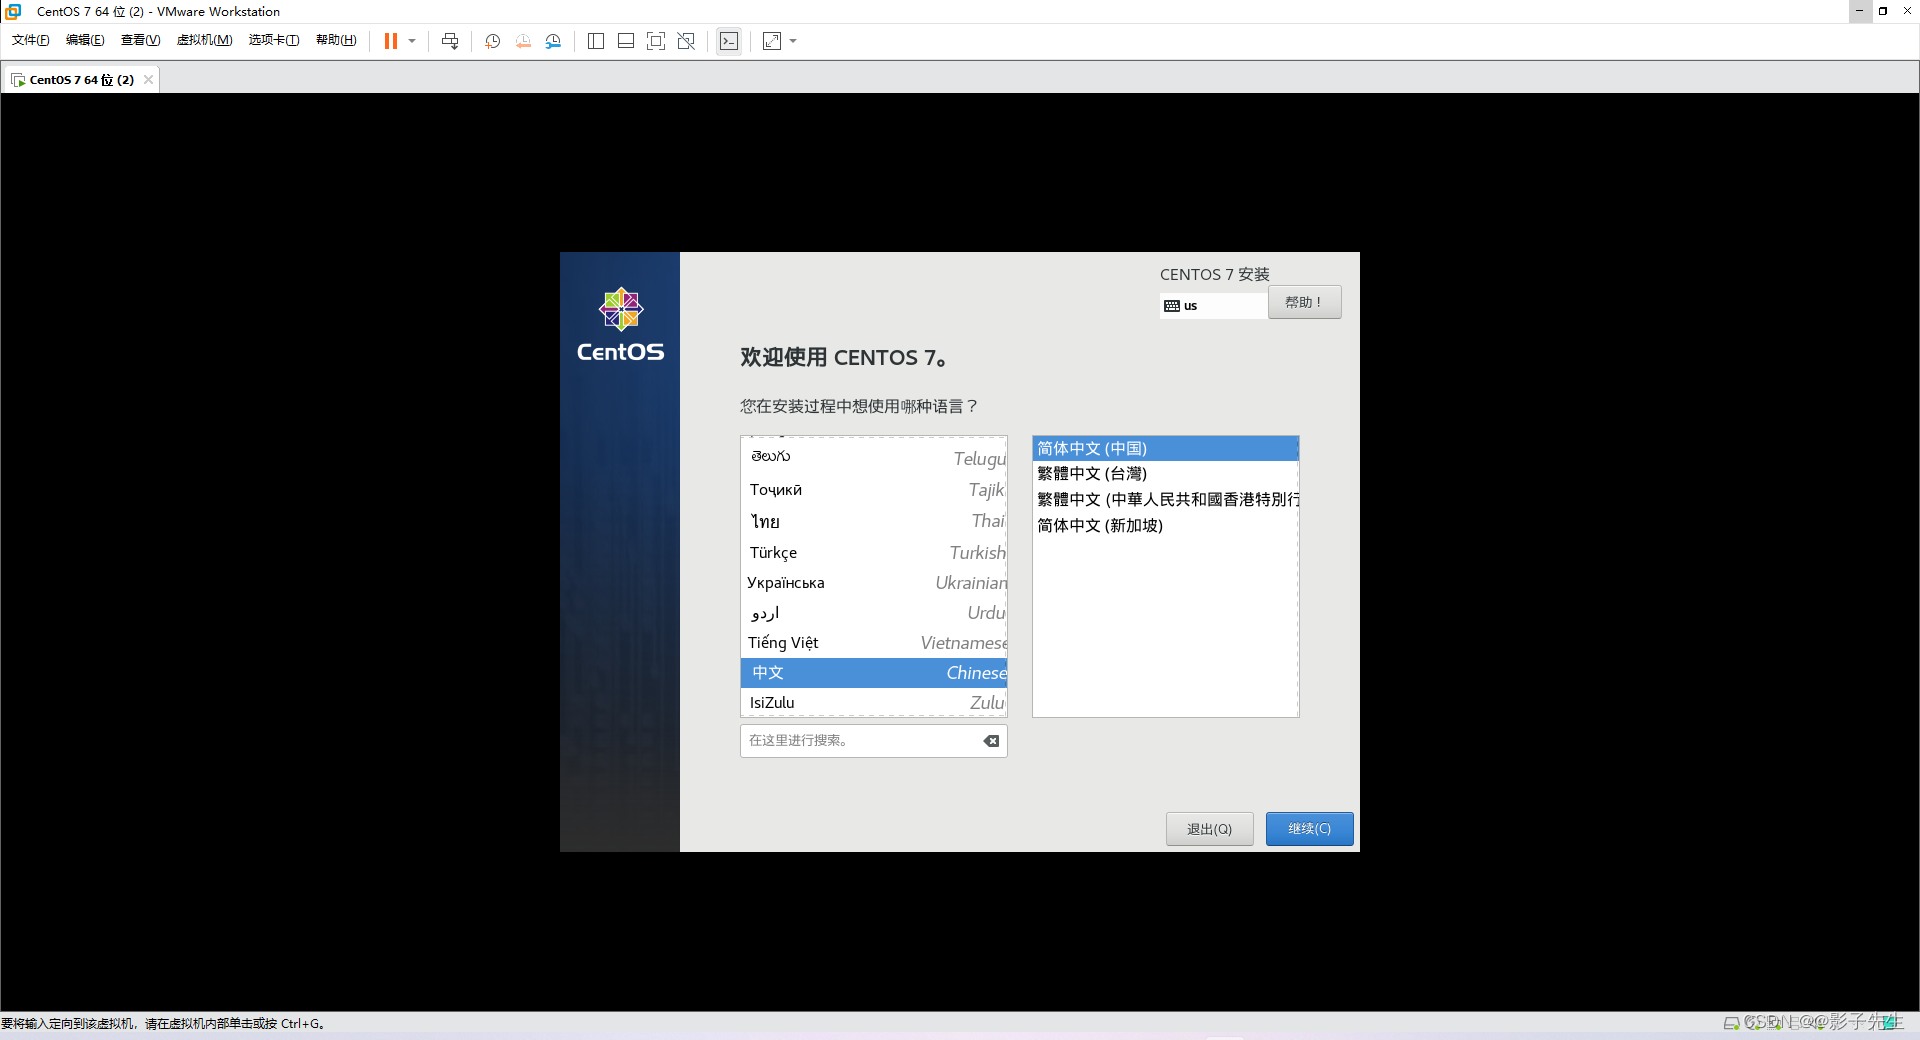The height and width of the screenshot is (1040, 1920).
Task: Click the CentOS logo in the sidebar
Action: click(620, 325)
